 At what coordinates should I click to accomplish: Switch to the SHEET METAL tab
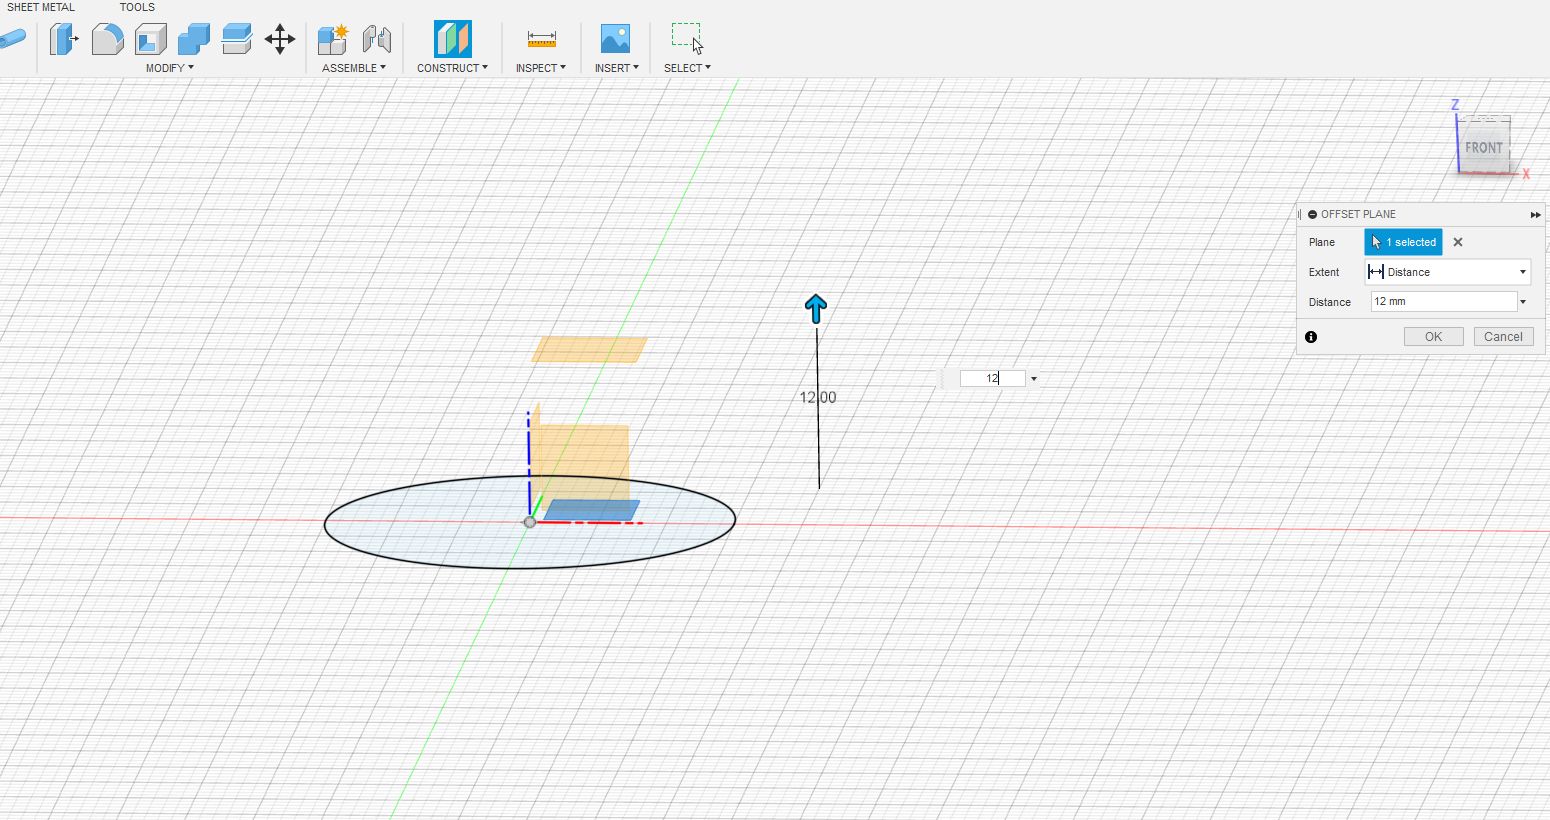click(40, 7)
